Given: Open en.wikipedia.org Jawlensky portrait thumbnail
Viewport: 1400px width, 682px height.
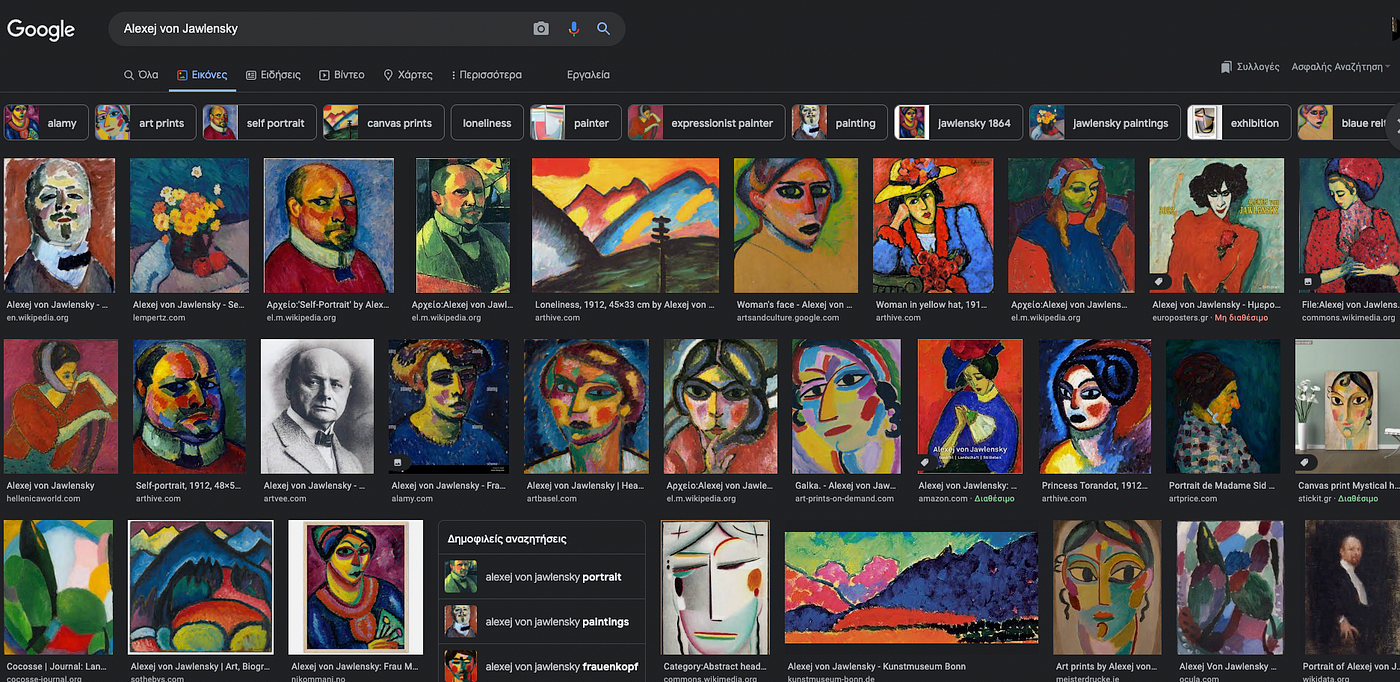Looking at the screenshot, I should coord(59,225).
